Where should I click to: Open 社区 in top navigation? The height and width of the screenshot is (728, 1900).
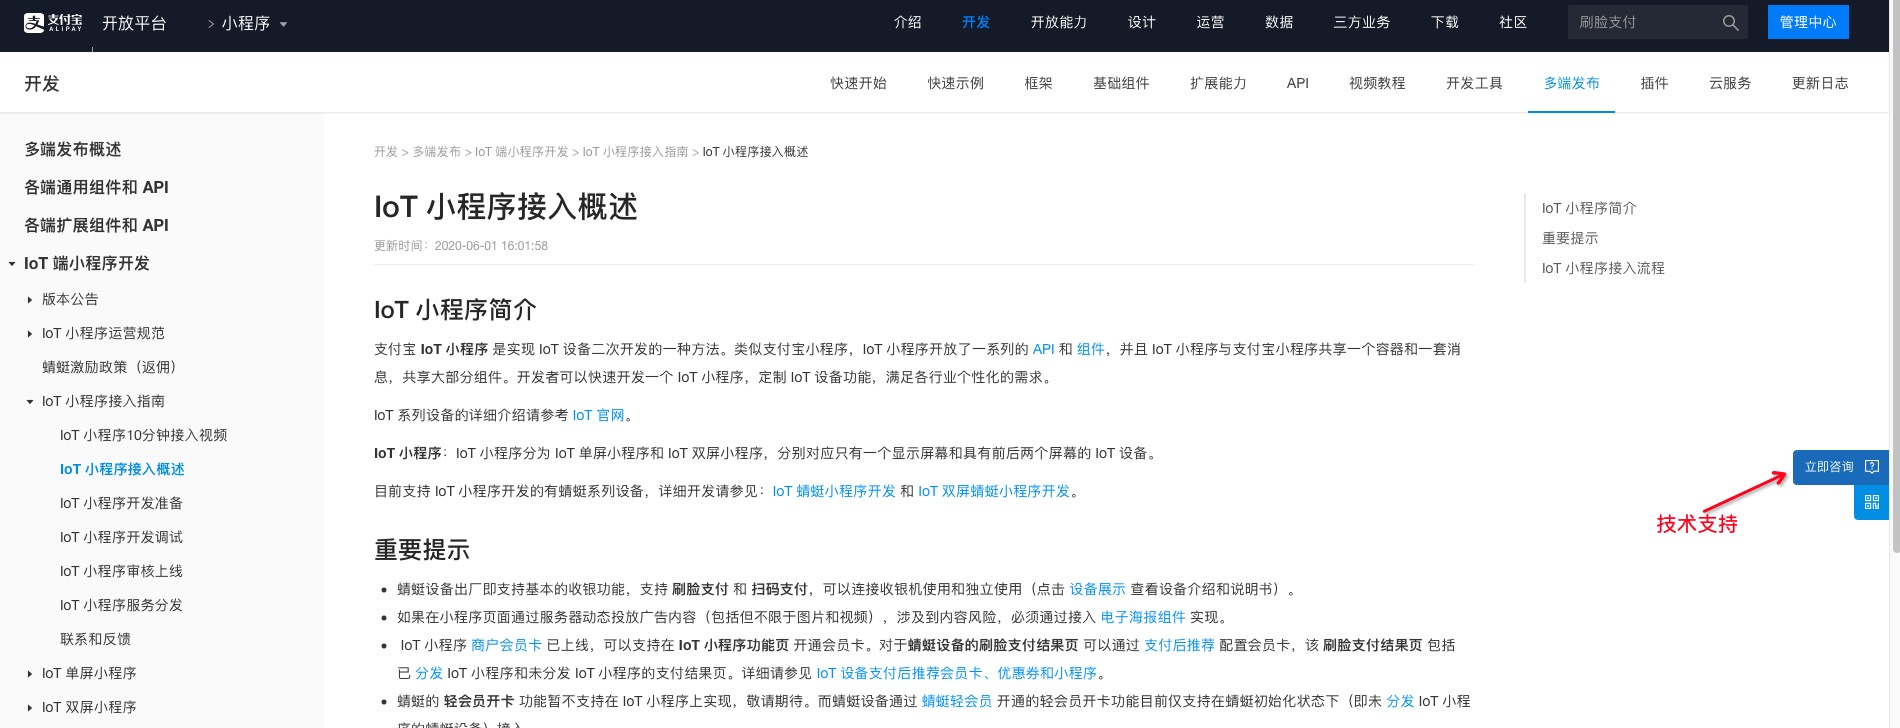click(x=1513, y=22)
